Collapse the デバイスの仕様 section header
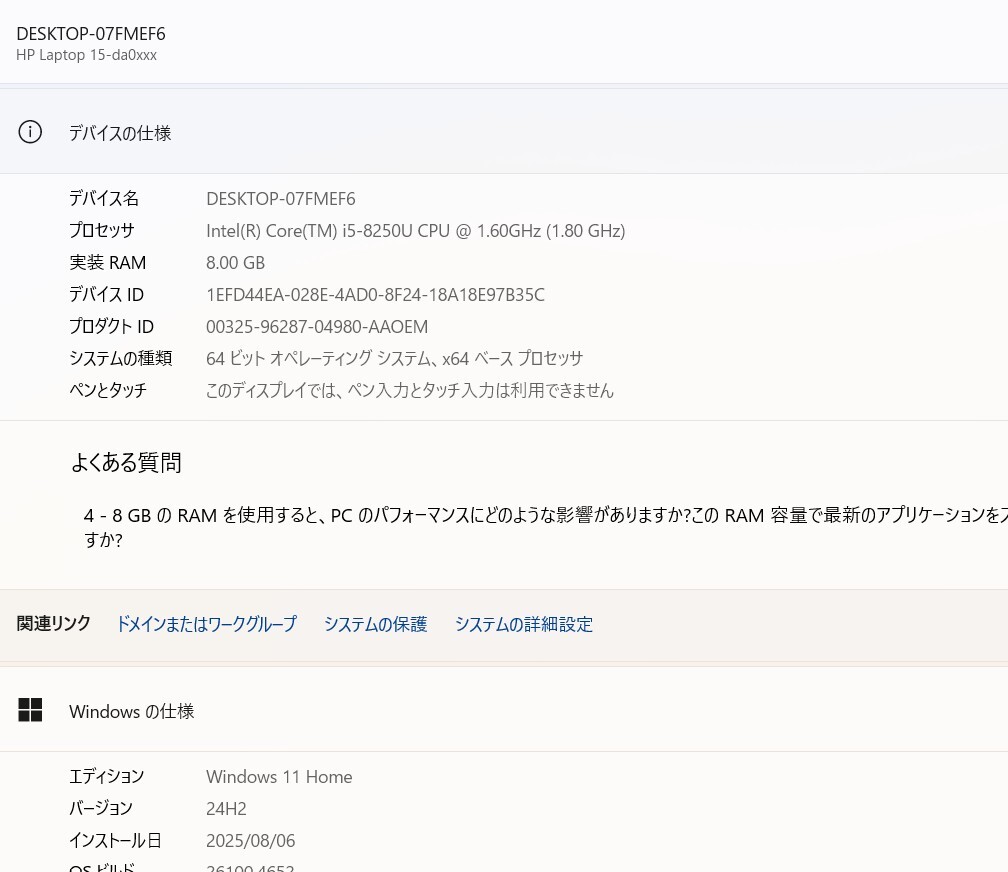This screenshot has height=872, width=1008. (504, 132)
